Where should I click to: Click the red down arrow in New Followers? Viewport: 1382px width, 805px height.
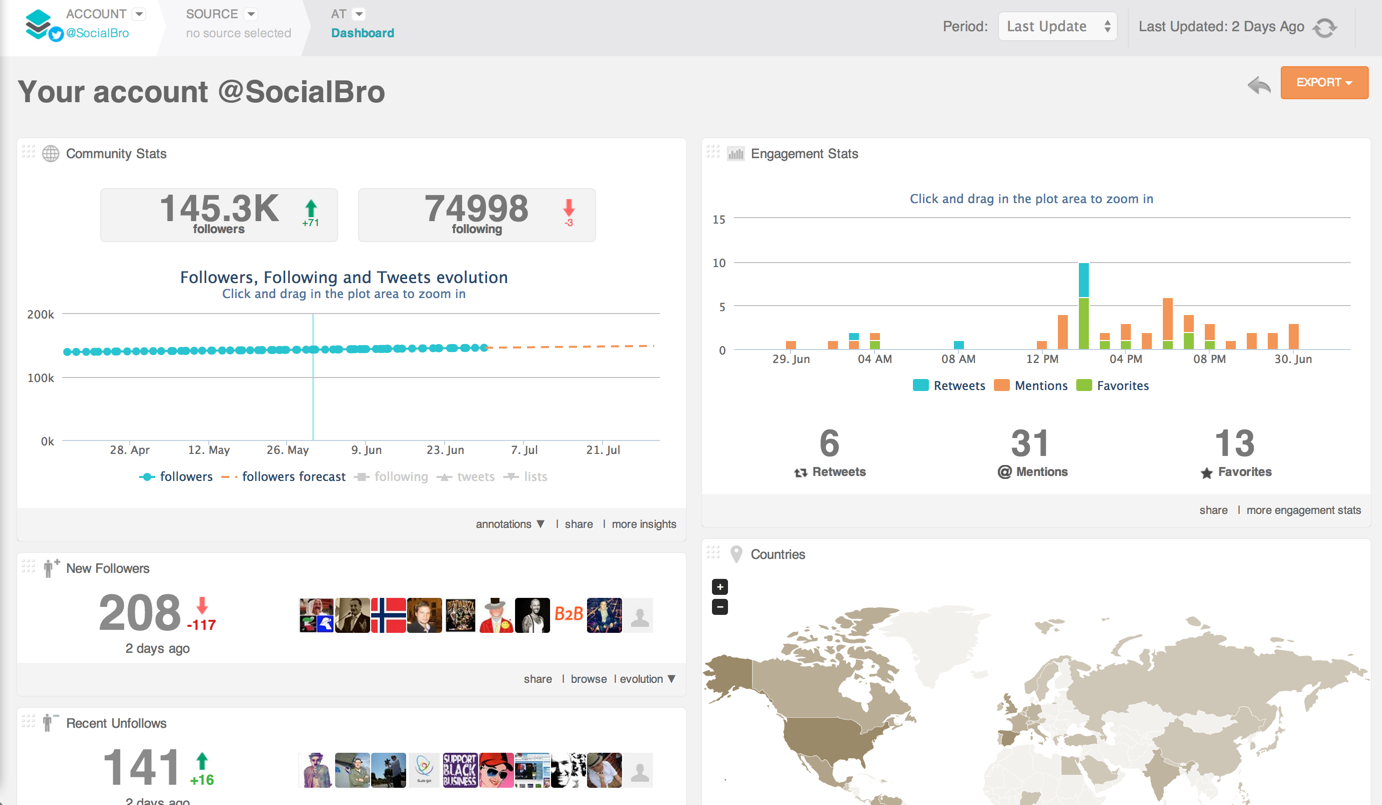click(202, 606)
